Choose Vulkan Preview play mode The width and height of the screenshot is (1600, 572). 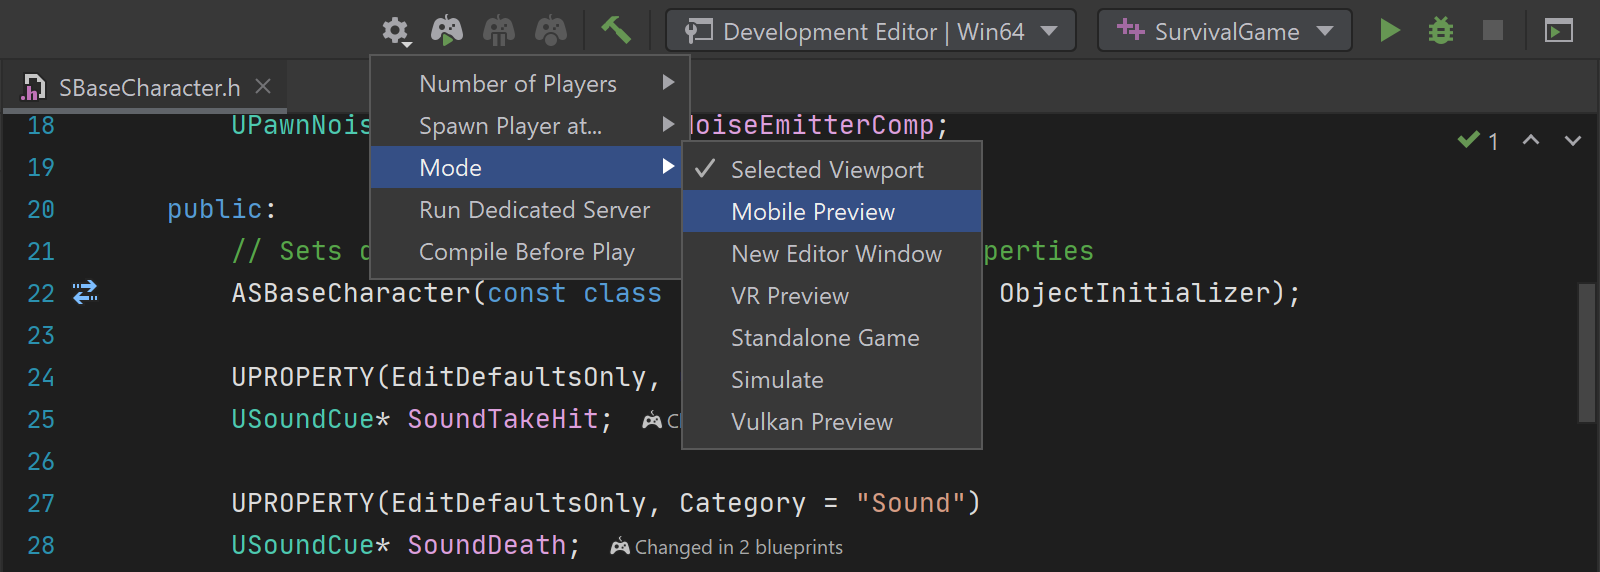click(832, 422)
